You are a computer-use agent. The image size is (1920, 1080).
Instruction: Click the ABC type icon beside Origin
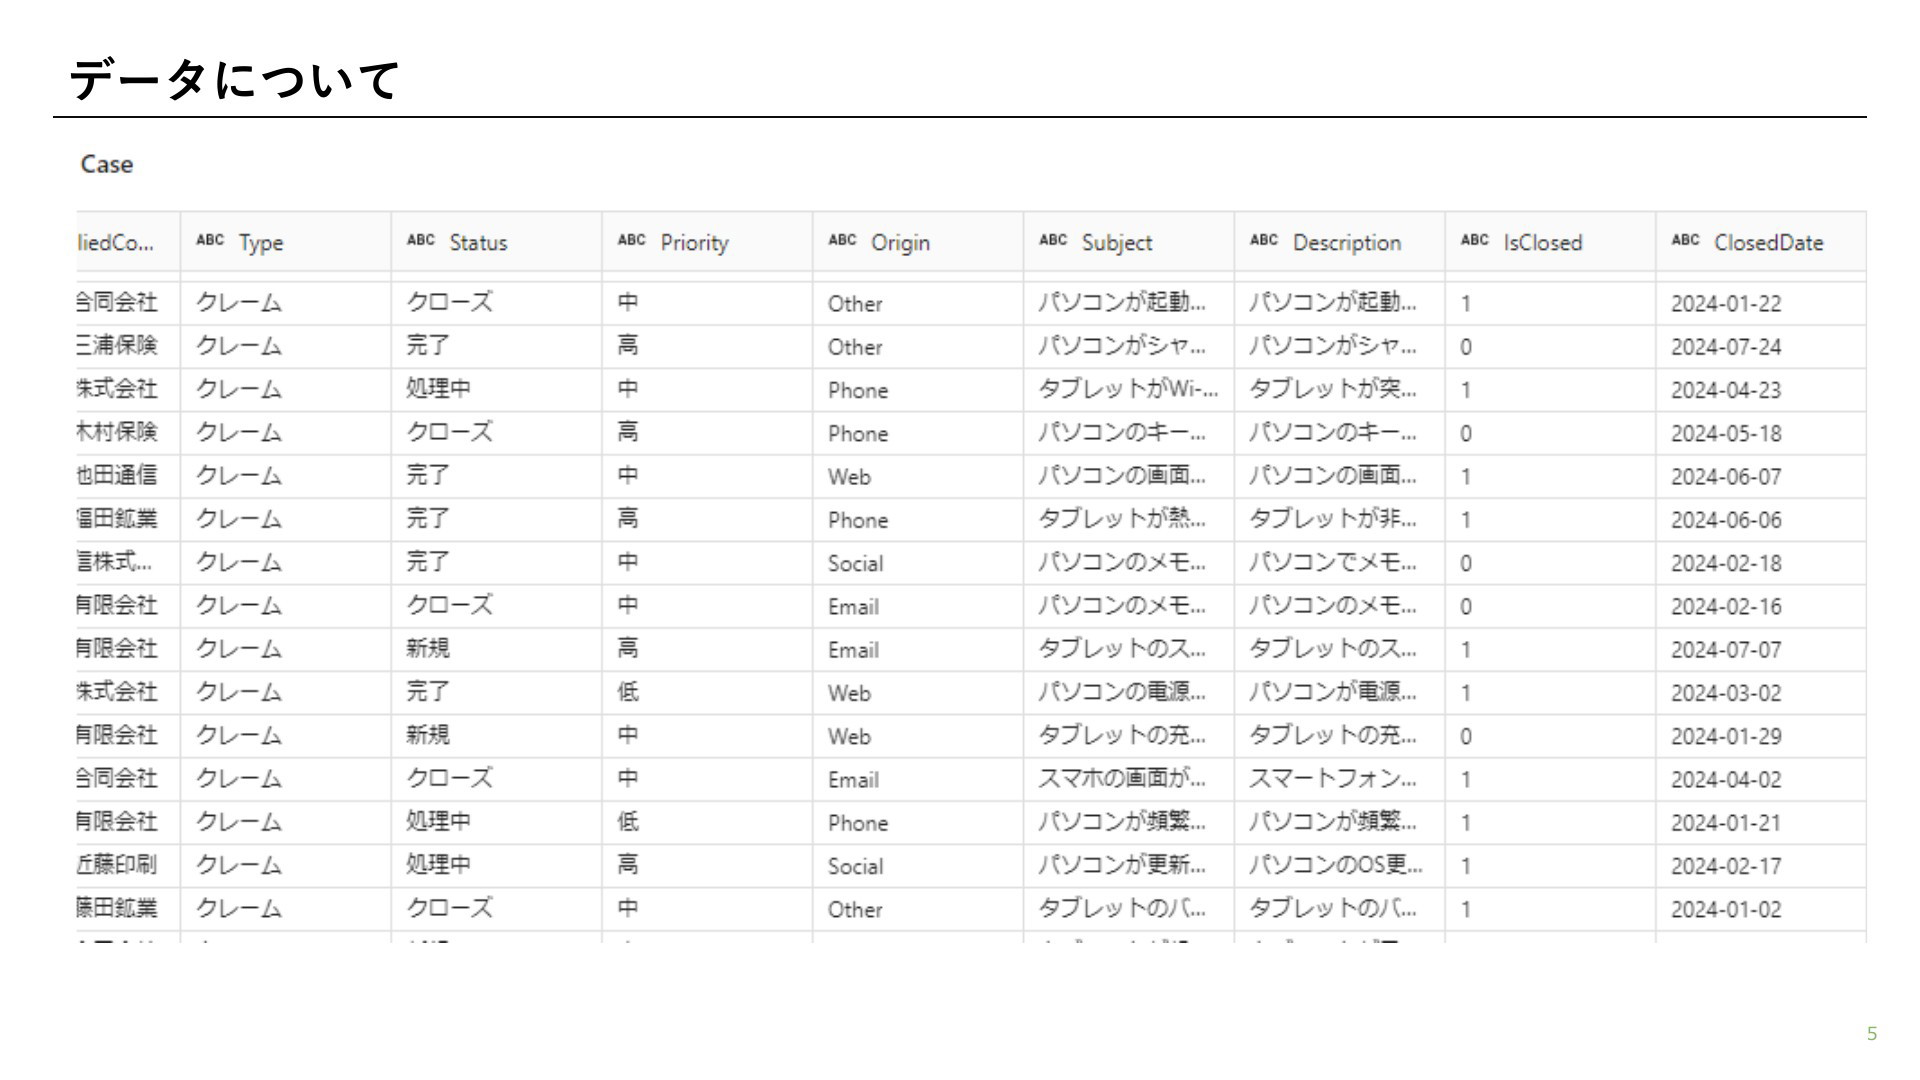pyautogui.click(x=843, y=240)
